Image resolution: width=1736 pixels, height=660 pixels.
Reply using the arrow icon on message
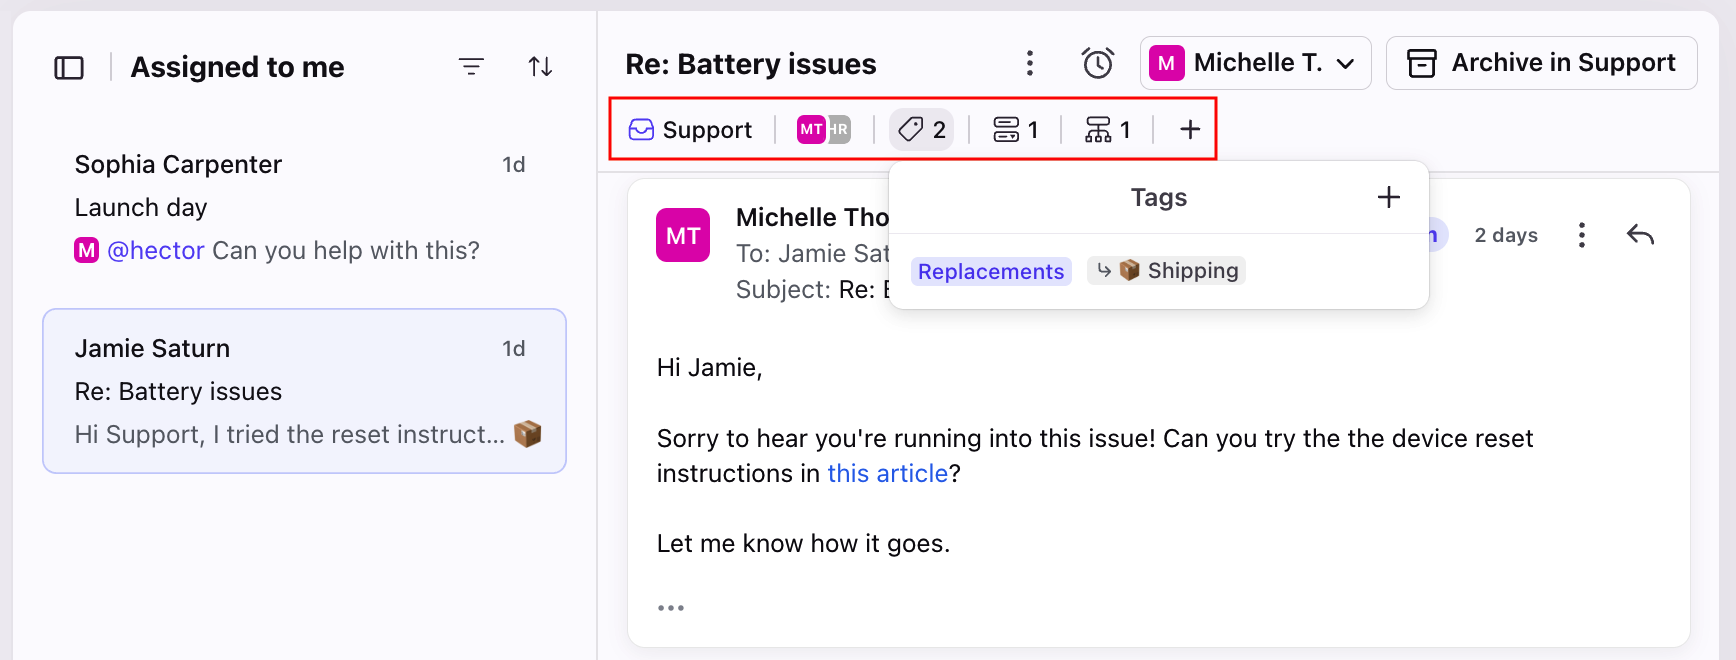[x=1640, y=235]
